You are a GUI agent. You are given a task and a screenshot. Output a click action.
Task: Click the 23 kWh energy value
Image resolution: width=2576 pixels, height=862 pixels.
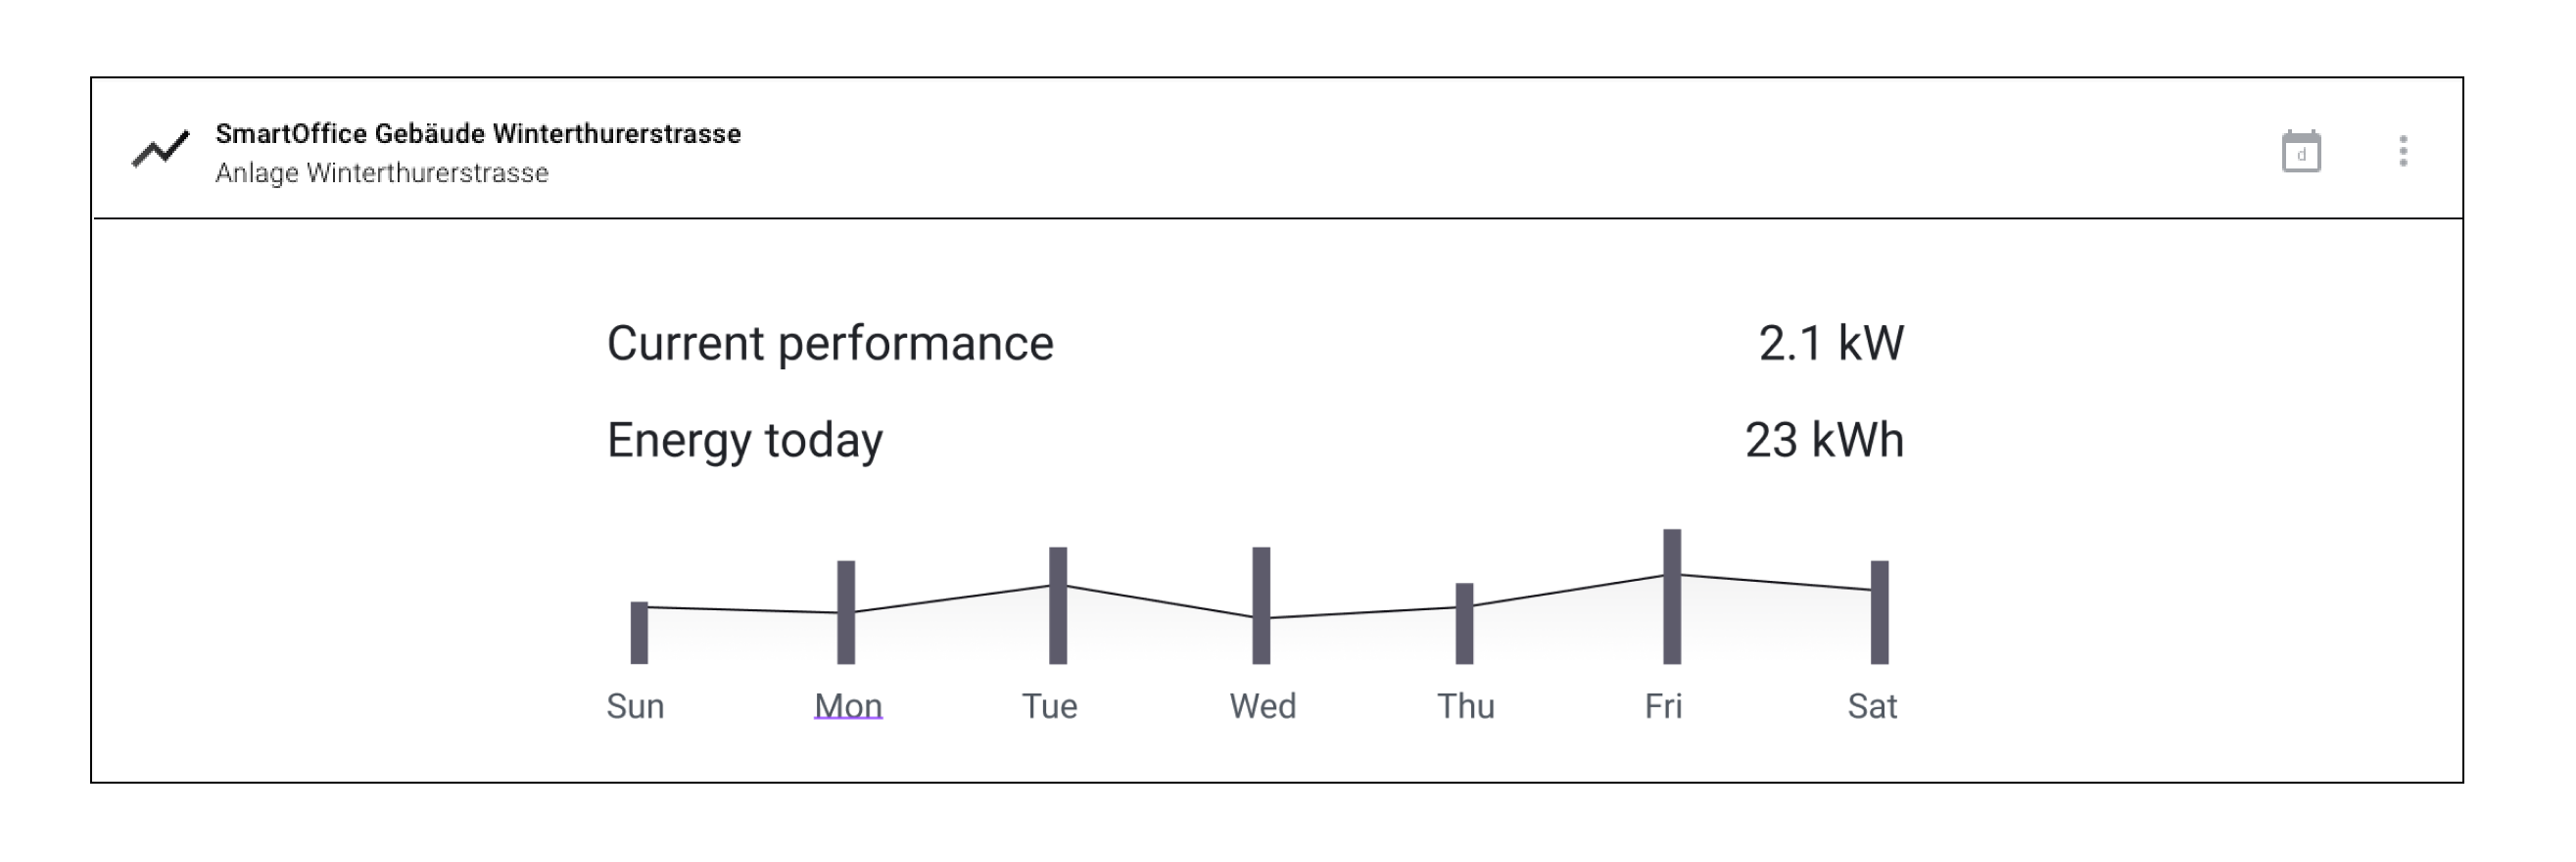point(1824,440)
